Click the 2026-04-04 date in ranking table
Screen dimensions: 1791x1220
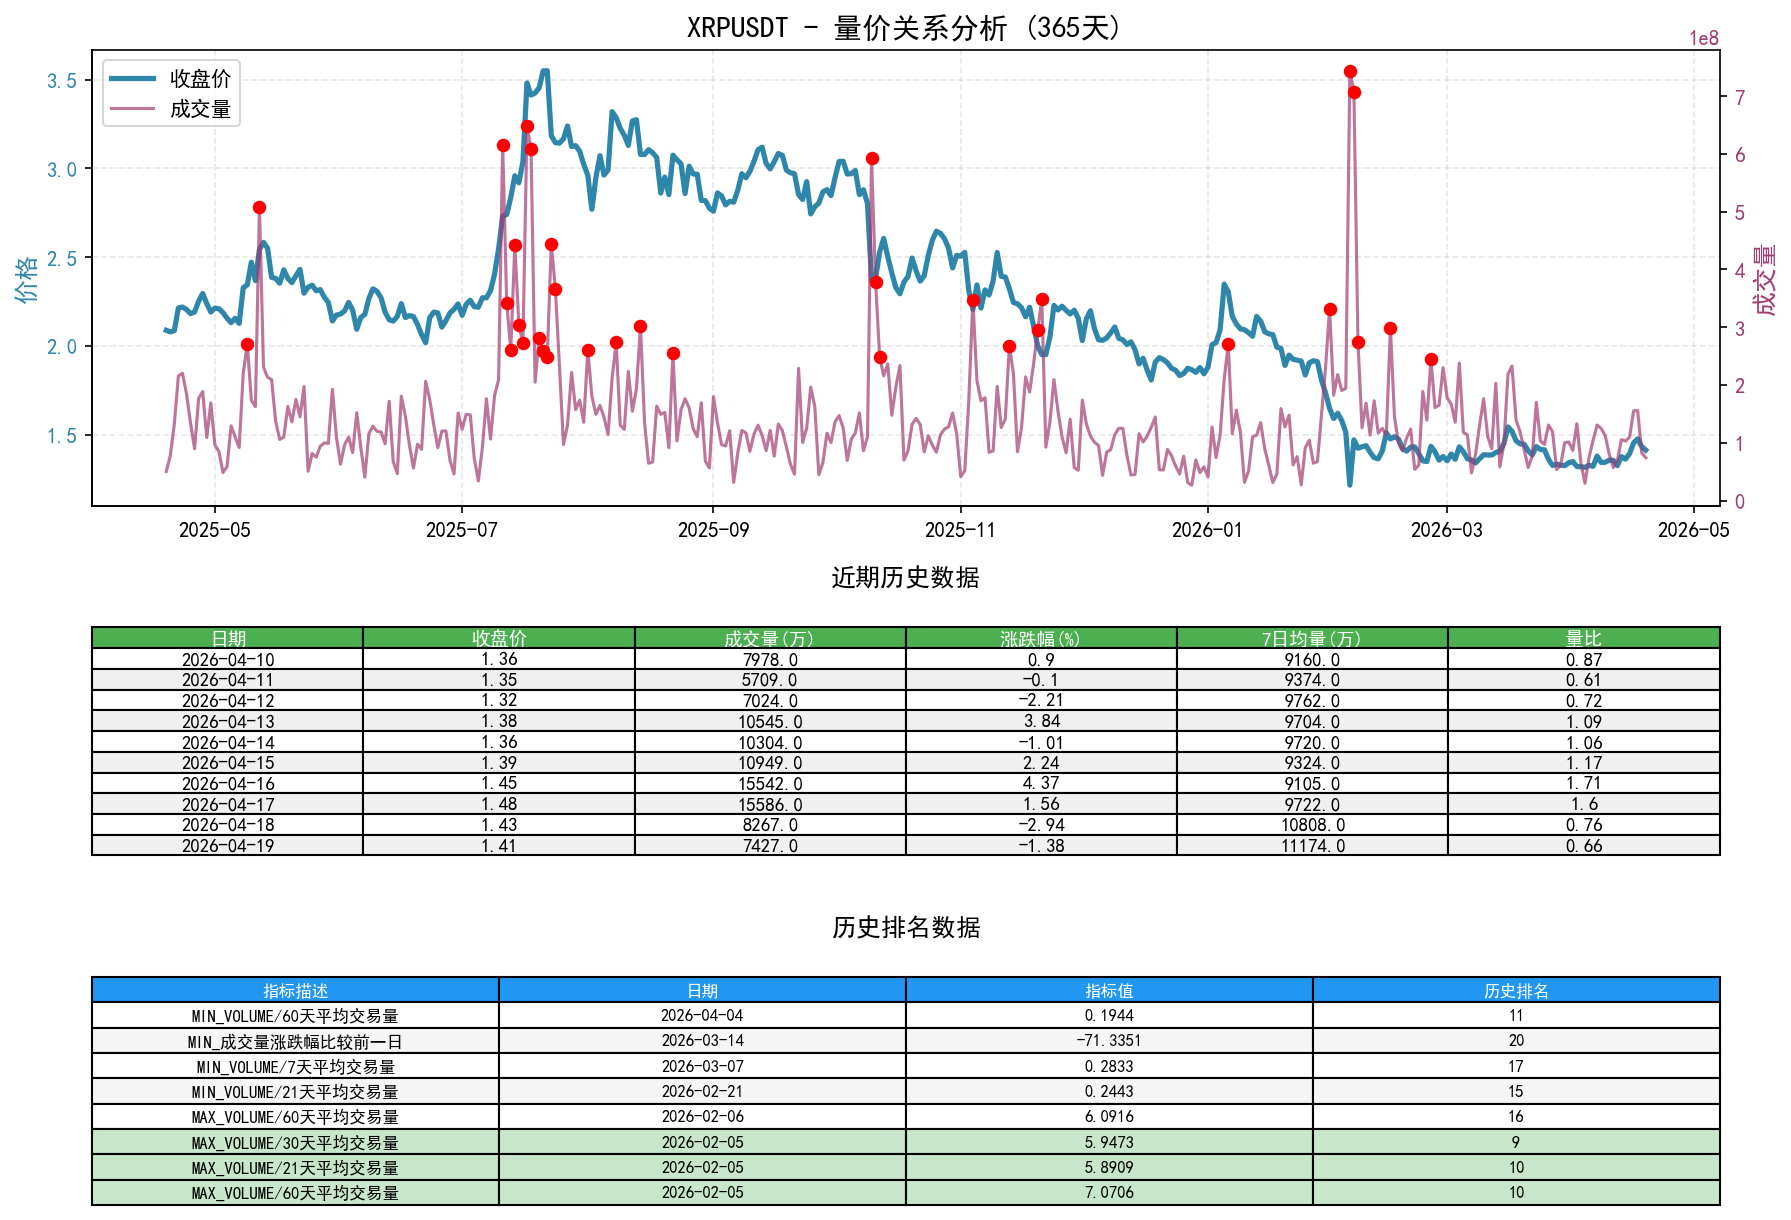[x=702, y=1015]
